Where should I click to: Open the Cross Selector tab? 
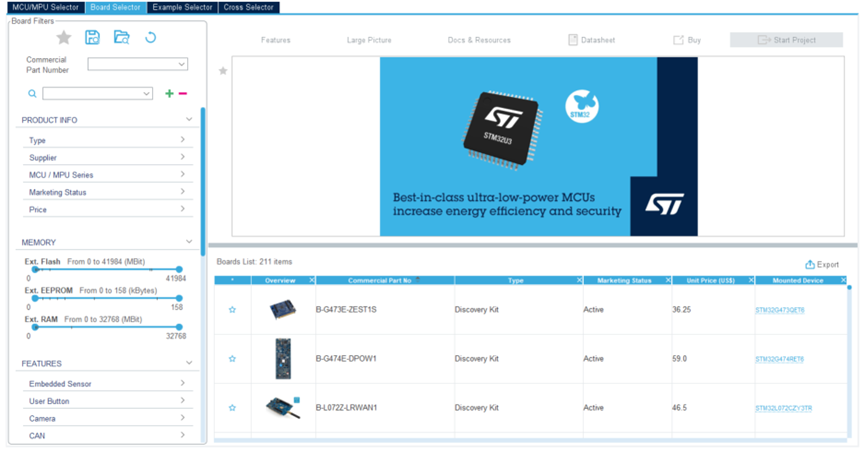click(x=249, y=7)
